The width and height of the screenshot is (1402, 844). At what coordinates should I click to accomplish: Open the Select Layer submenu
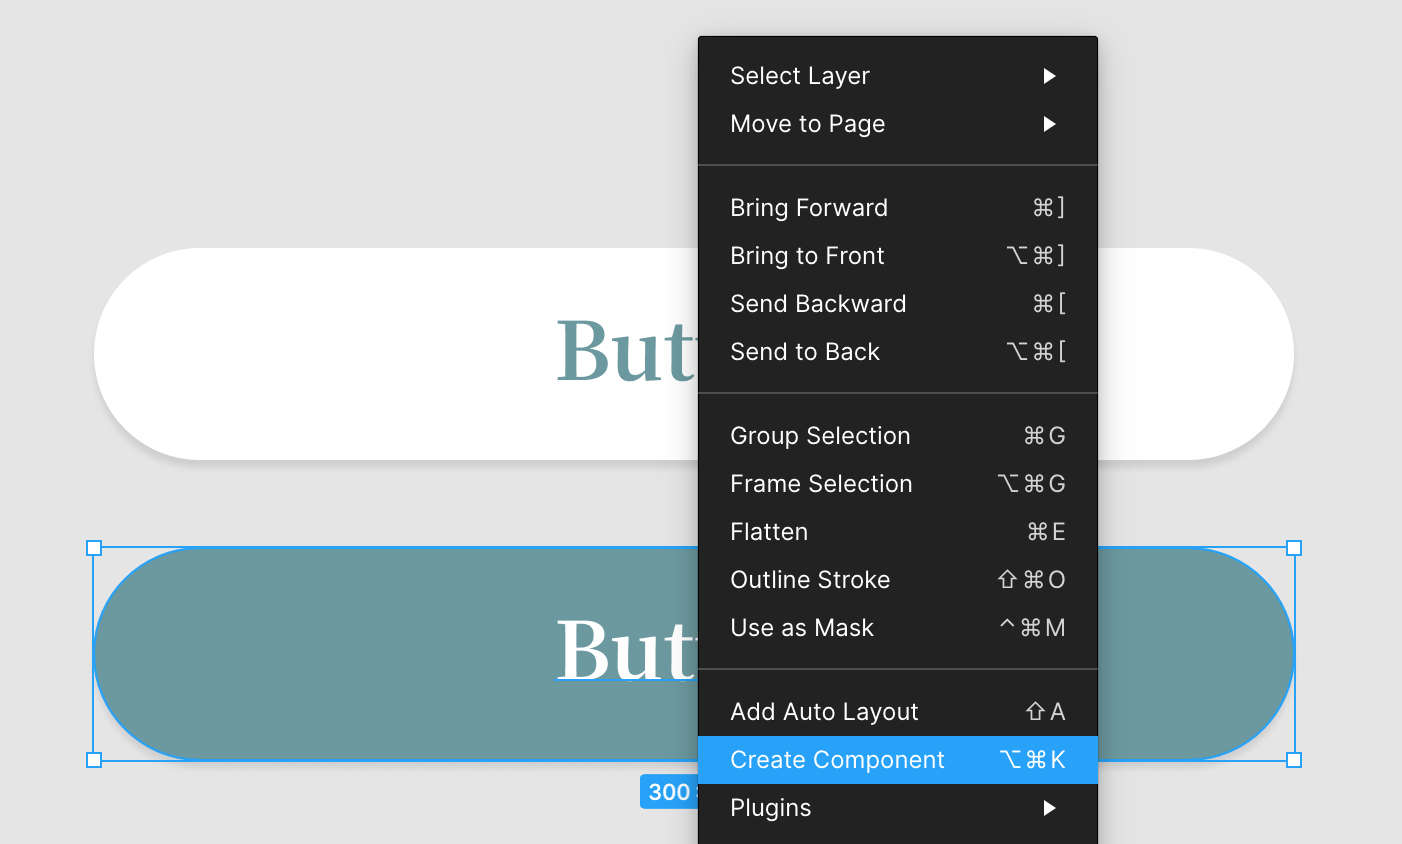(800, 76)
